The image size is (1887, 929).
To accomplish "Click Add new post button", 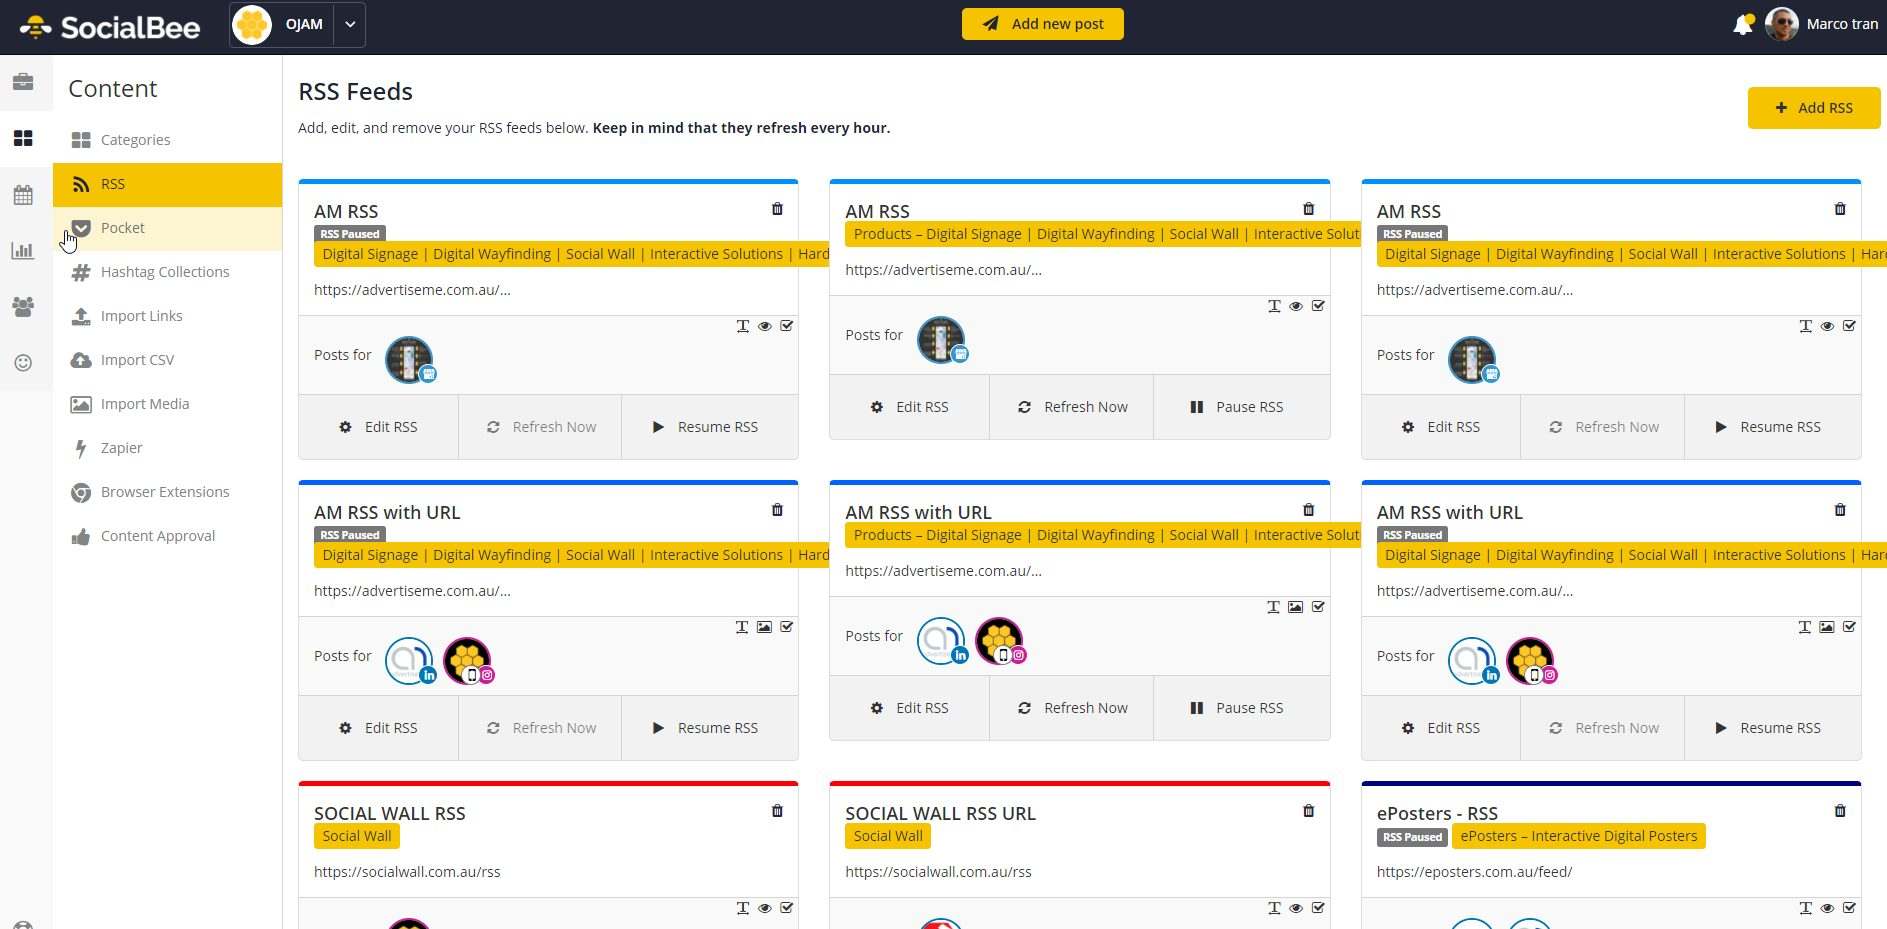I will point(1042,24).
